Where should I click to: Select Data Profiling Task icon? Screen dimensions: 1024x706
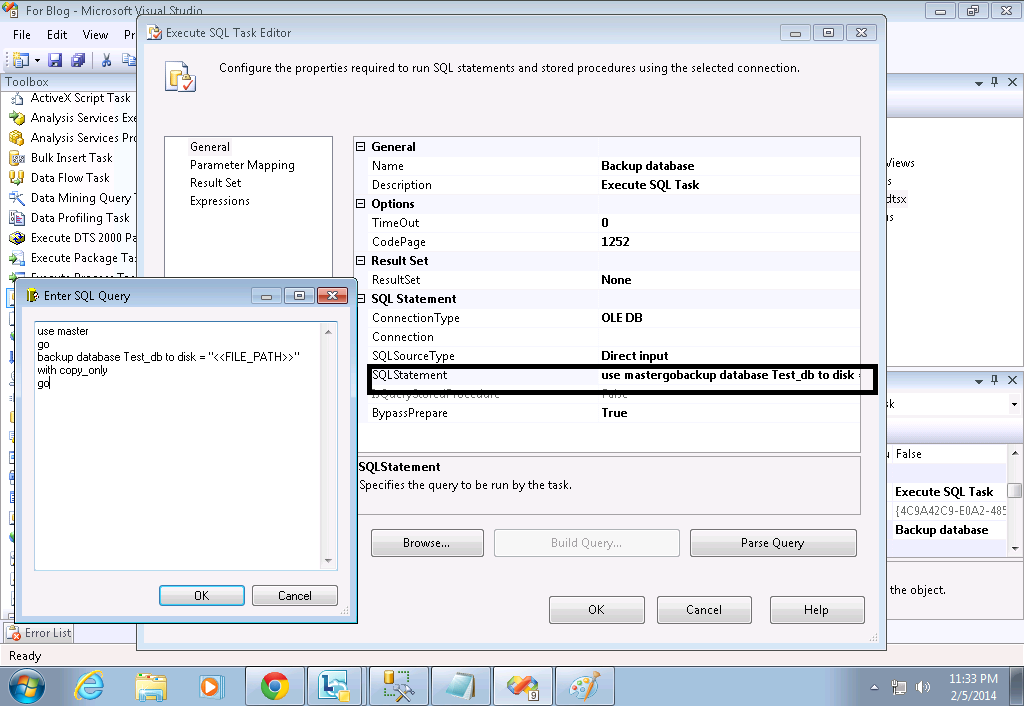point(16,218)
